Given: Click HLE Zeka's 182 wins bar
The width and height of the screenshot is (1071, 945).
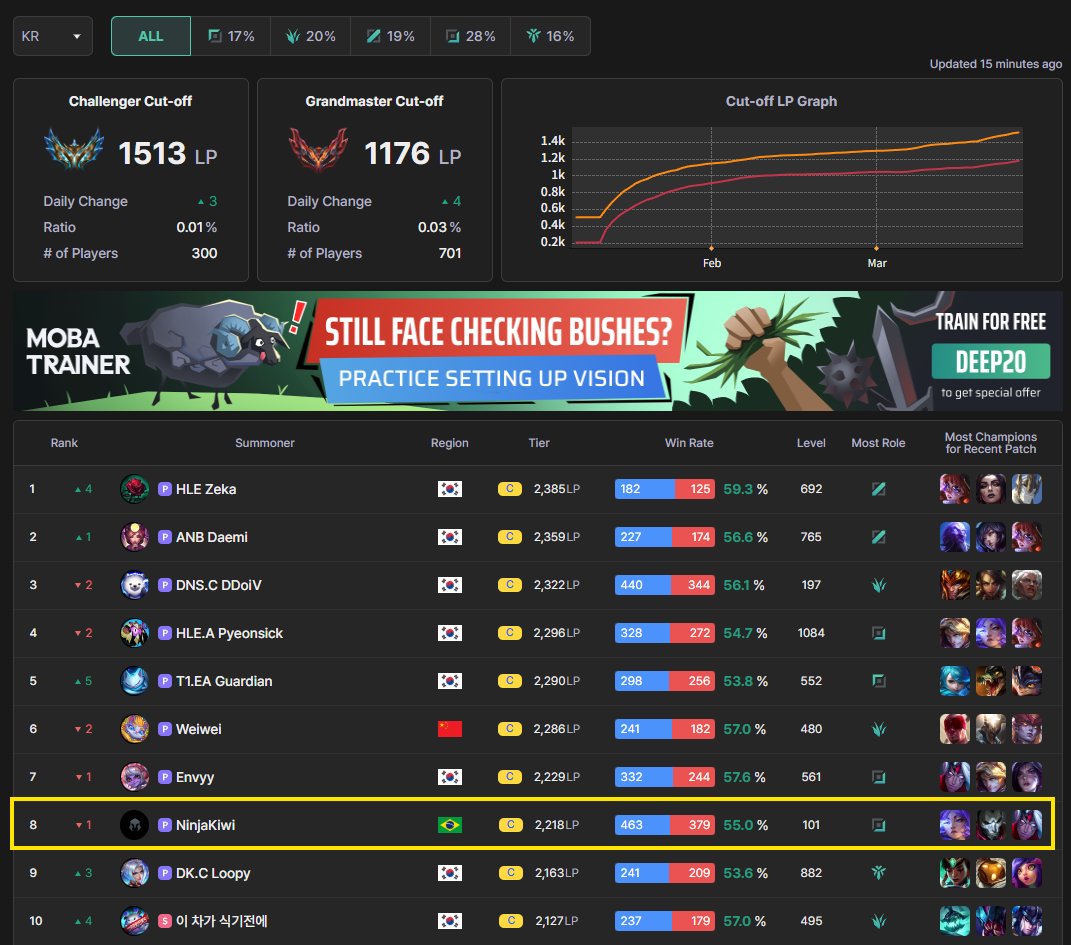Looking at the screenshot, I should pos(645,489).
